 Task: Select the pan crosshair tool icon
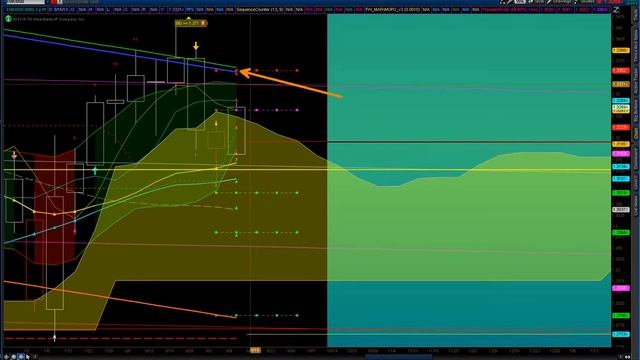[x=6, y=356]
